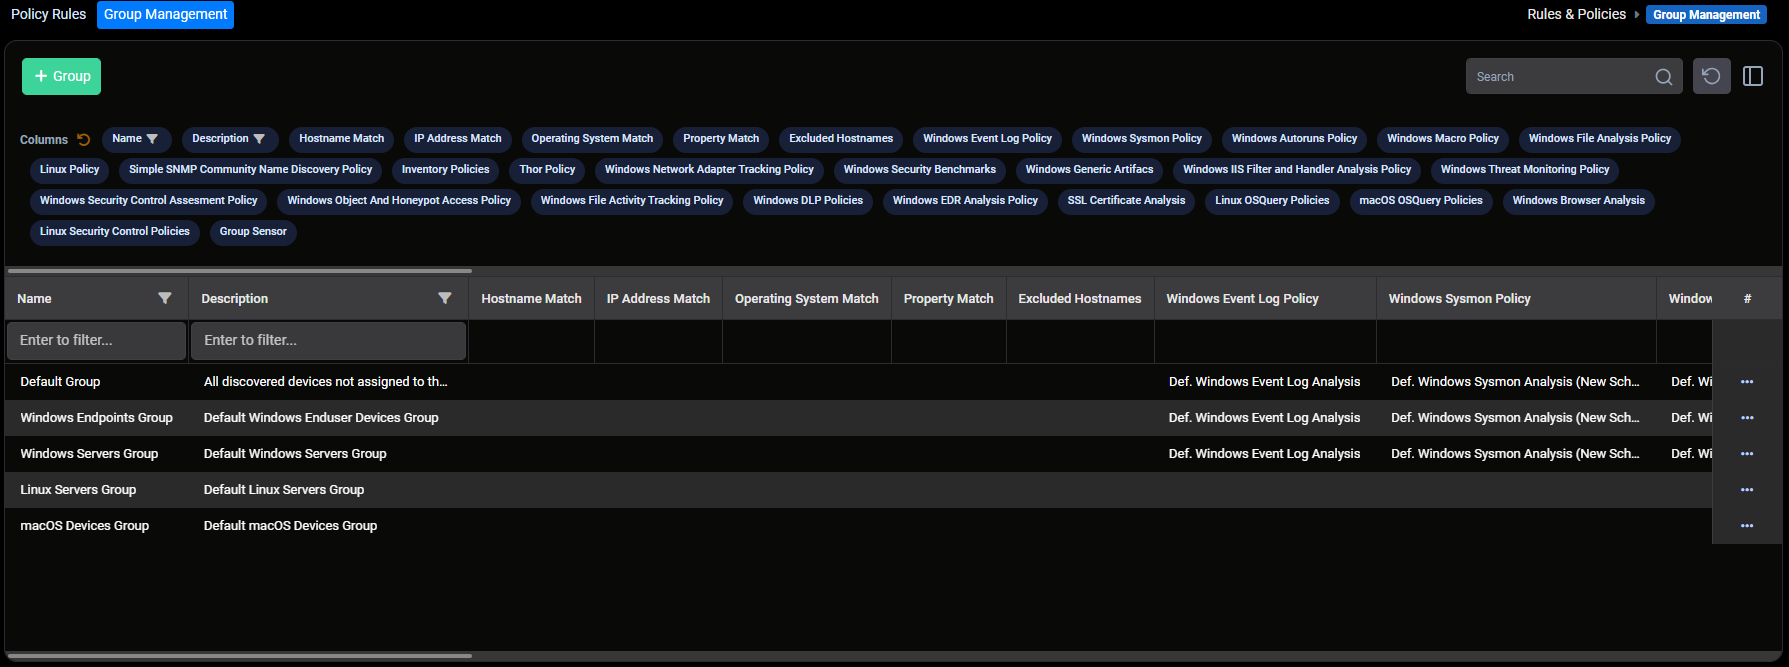Open actions menu for Linux Servers Group

pyautogui.click(x=1746, y=490)
